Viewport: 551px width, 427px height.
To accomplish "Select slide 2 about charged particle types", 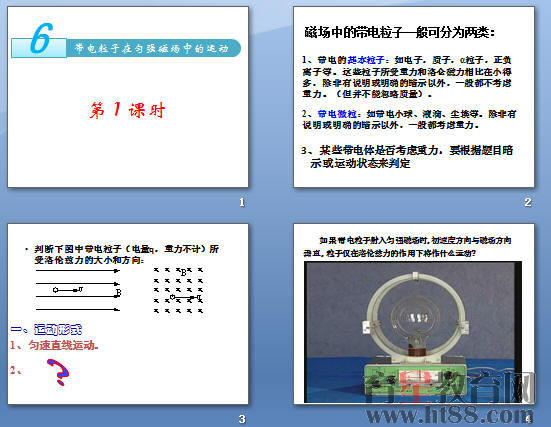I will coord(414,97).
